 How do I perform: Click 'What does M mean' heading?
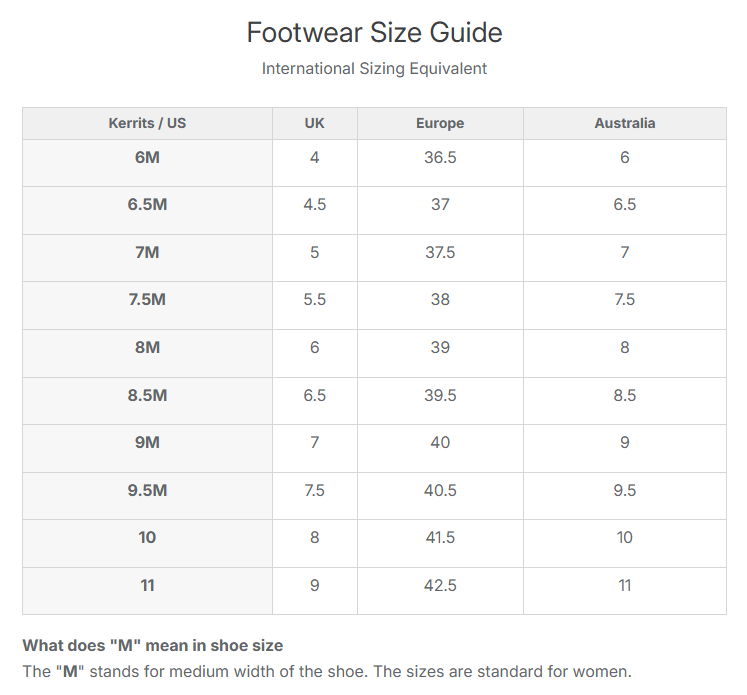click(x=152, y=646)
